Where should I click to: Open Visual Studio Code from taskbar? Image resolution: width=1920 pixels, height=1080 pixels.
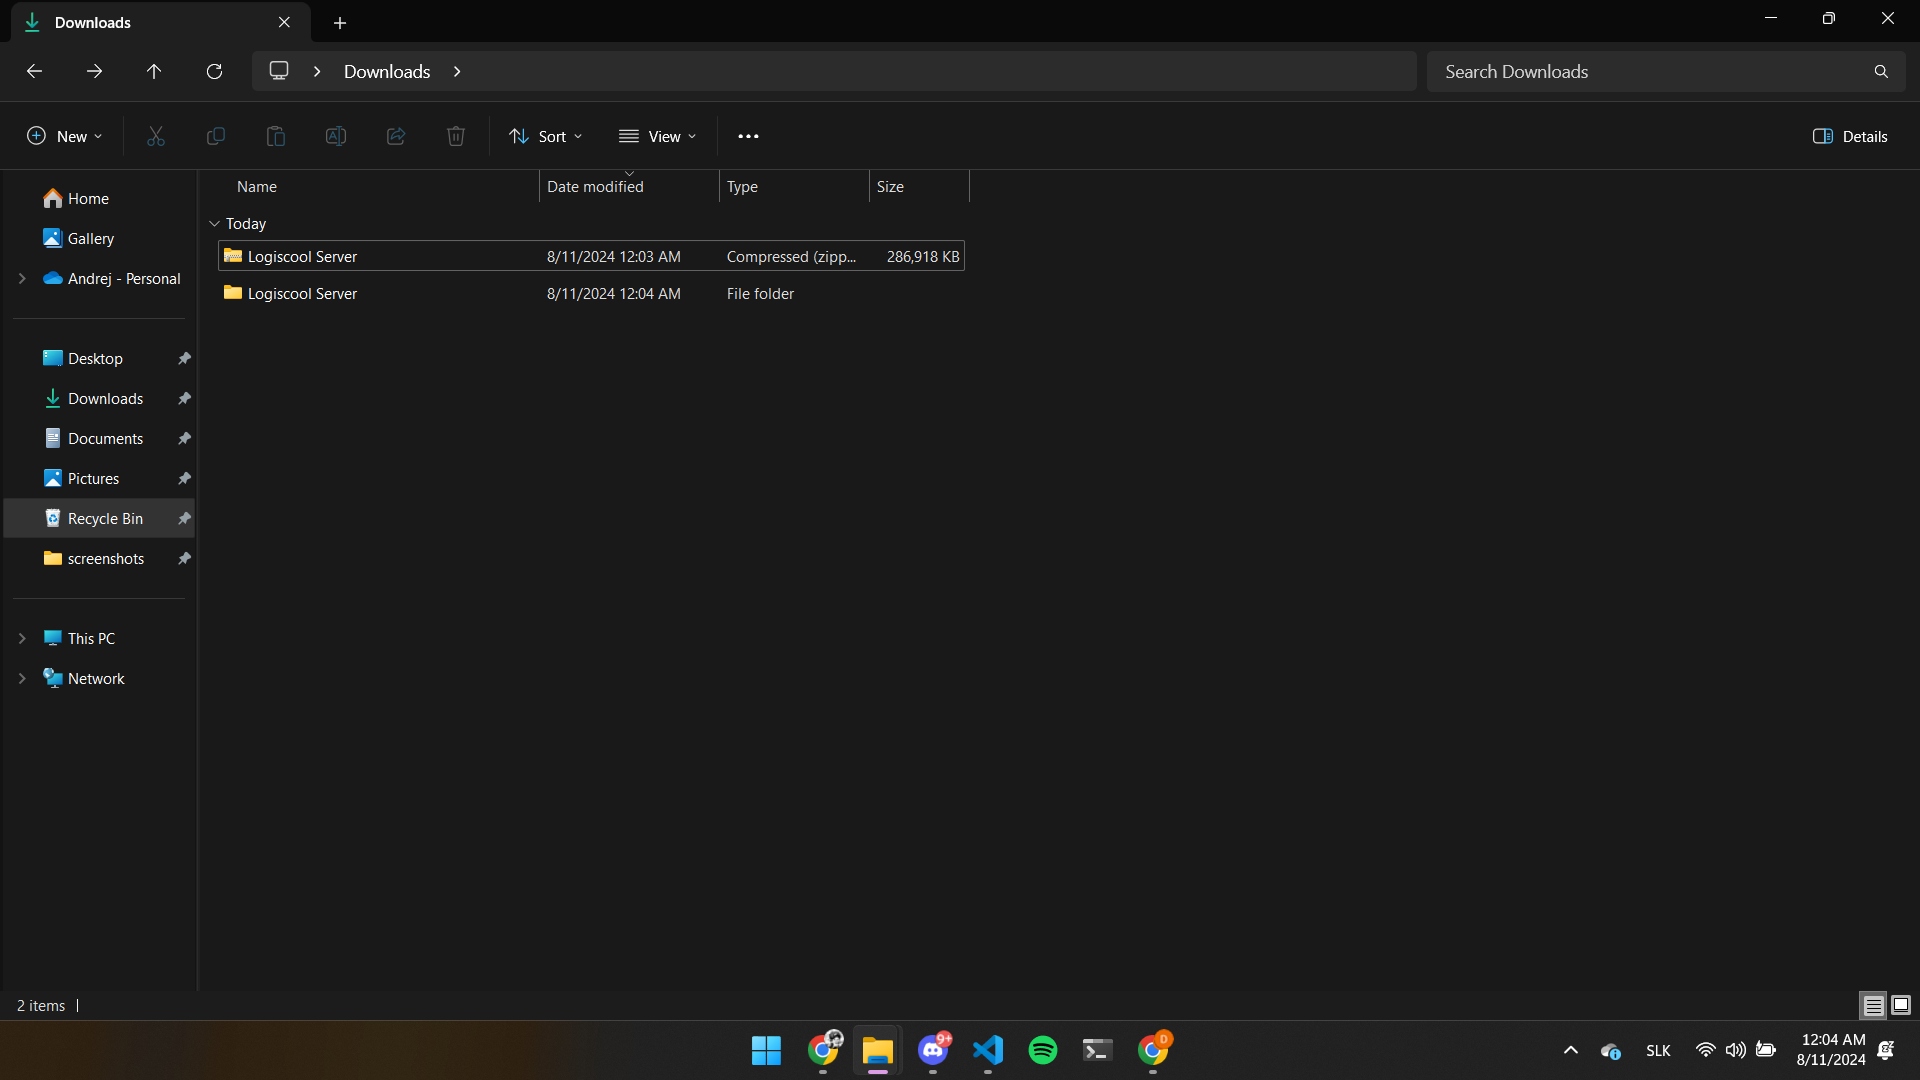coord(988,1050)
